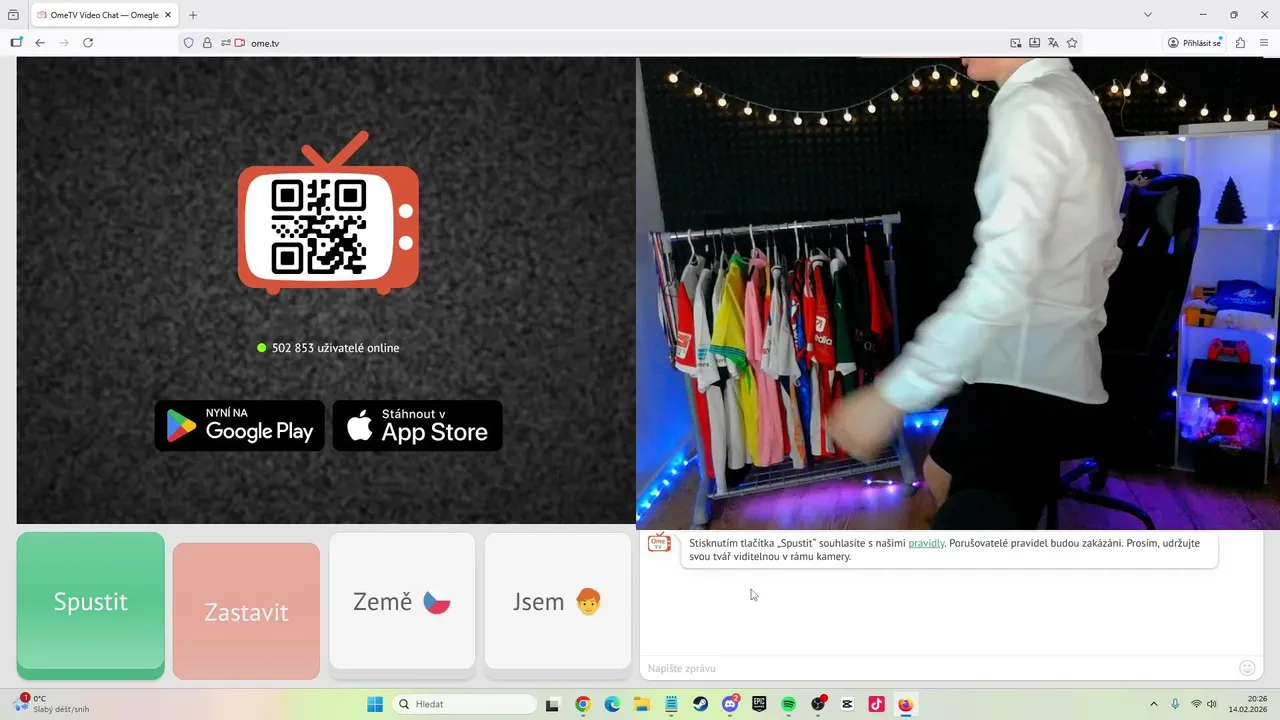Open OBS Studio from the taskbar

818,704
